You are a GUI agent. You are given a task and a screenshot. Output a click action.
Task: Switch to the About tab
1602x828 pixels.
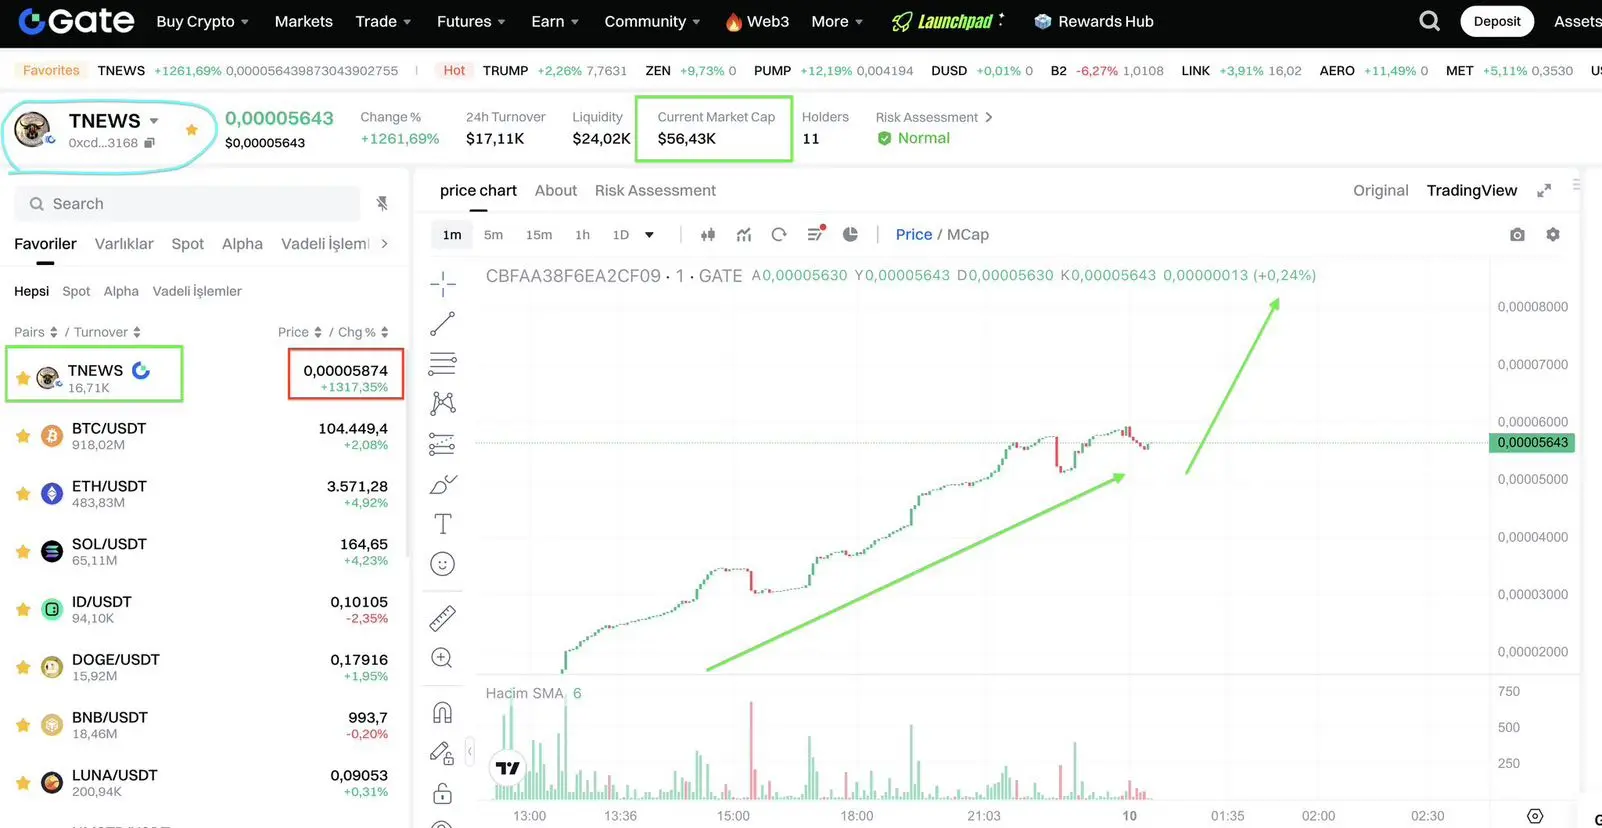point(556,190)
